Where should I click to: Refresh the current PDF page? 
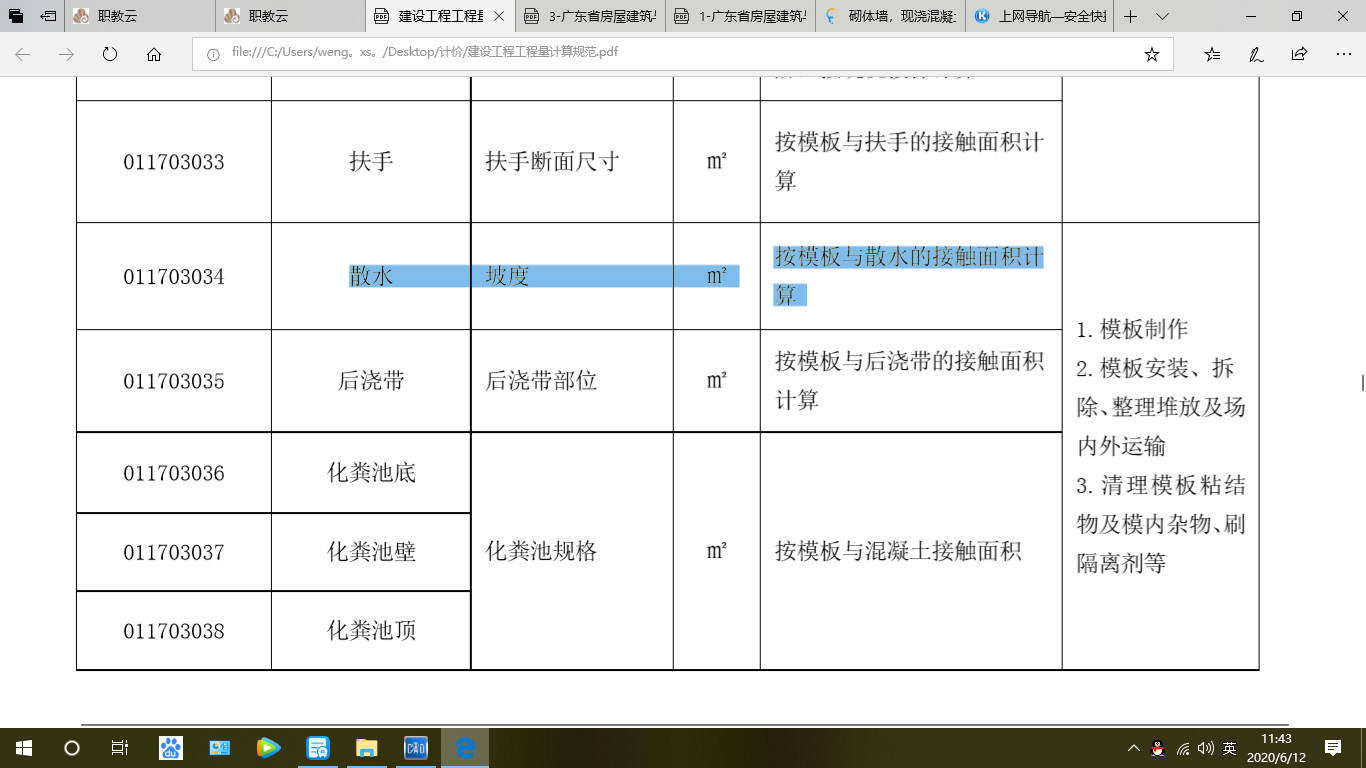[110, 54]
